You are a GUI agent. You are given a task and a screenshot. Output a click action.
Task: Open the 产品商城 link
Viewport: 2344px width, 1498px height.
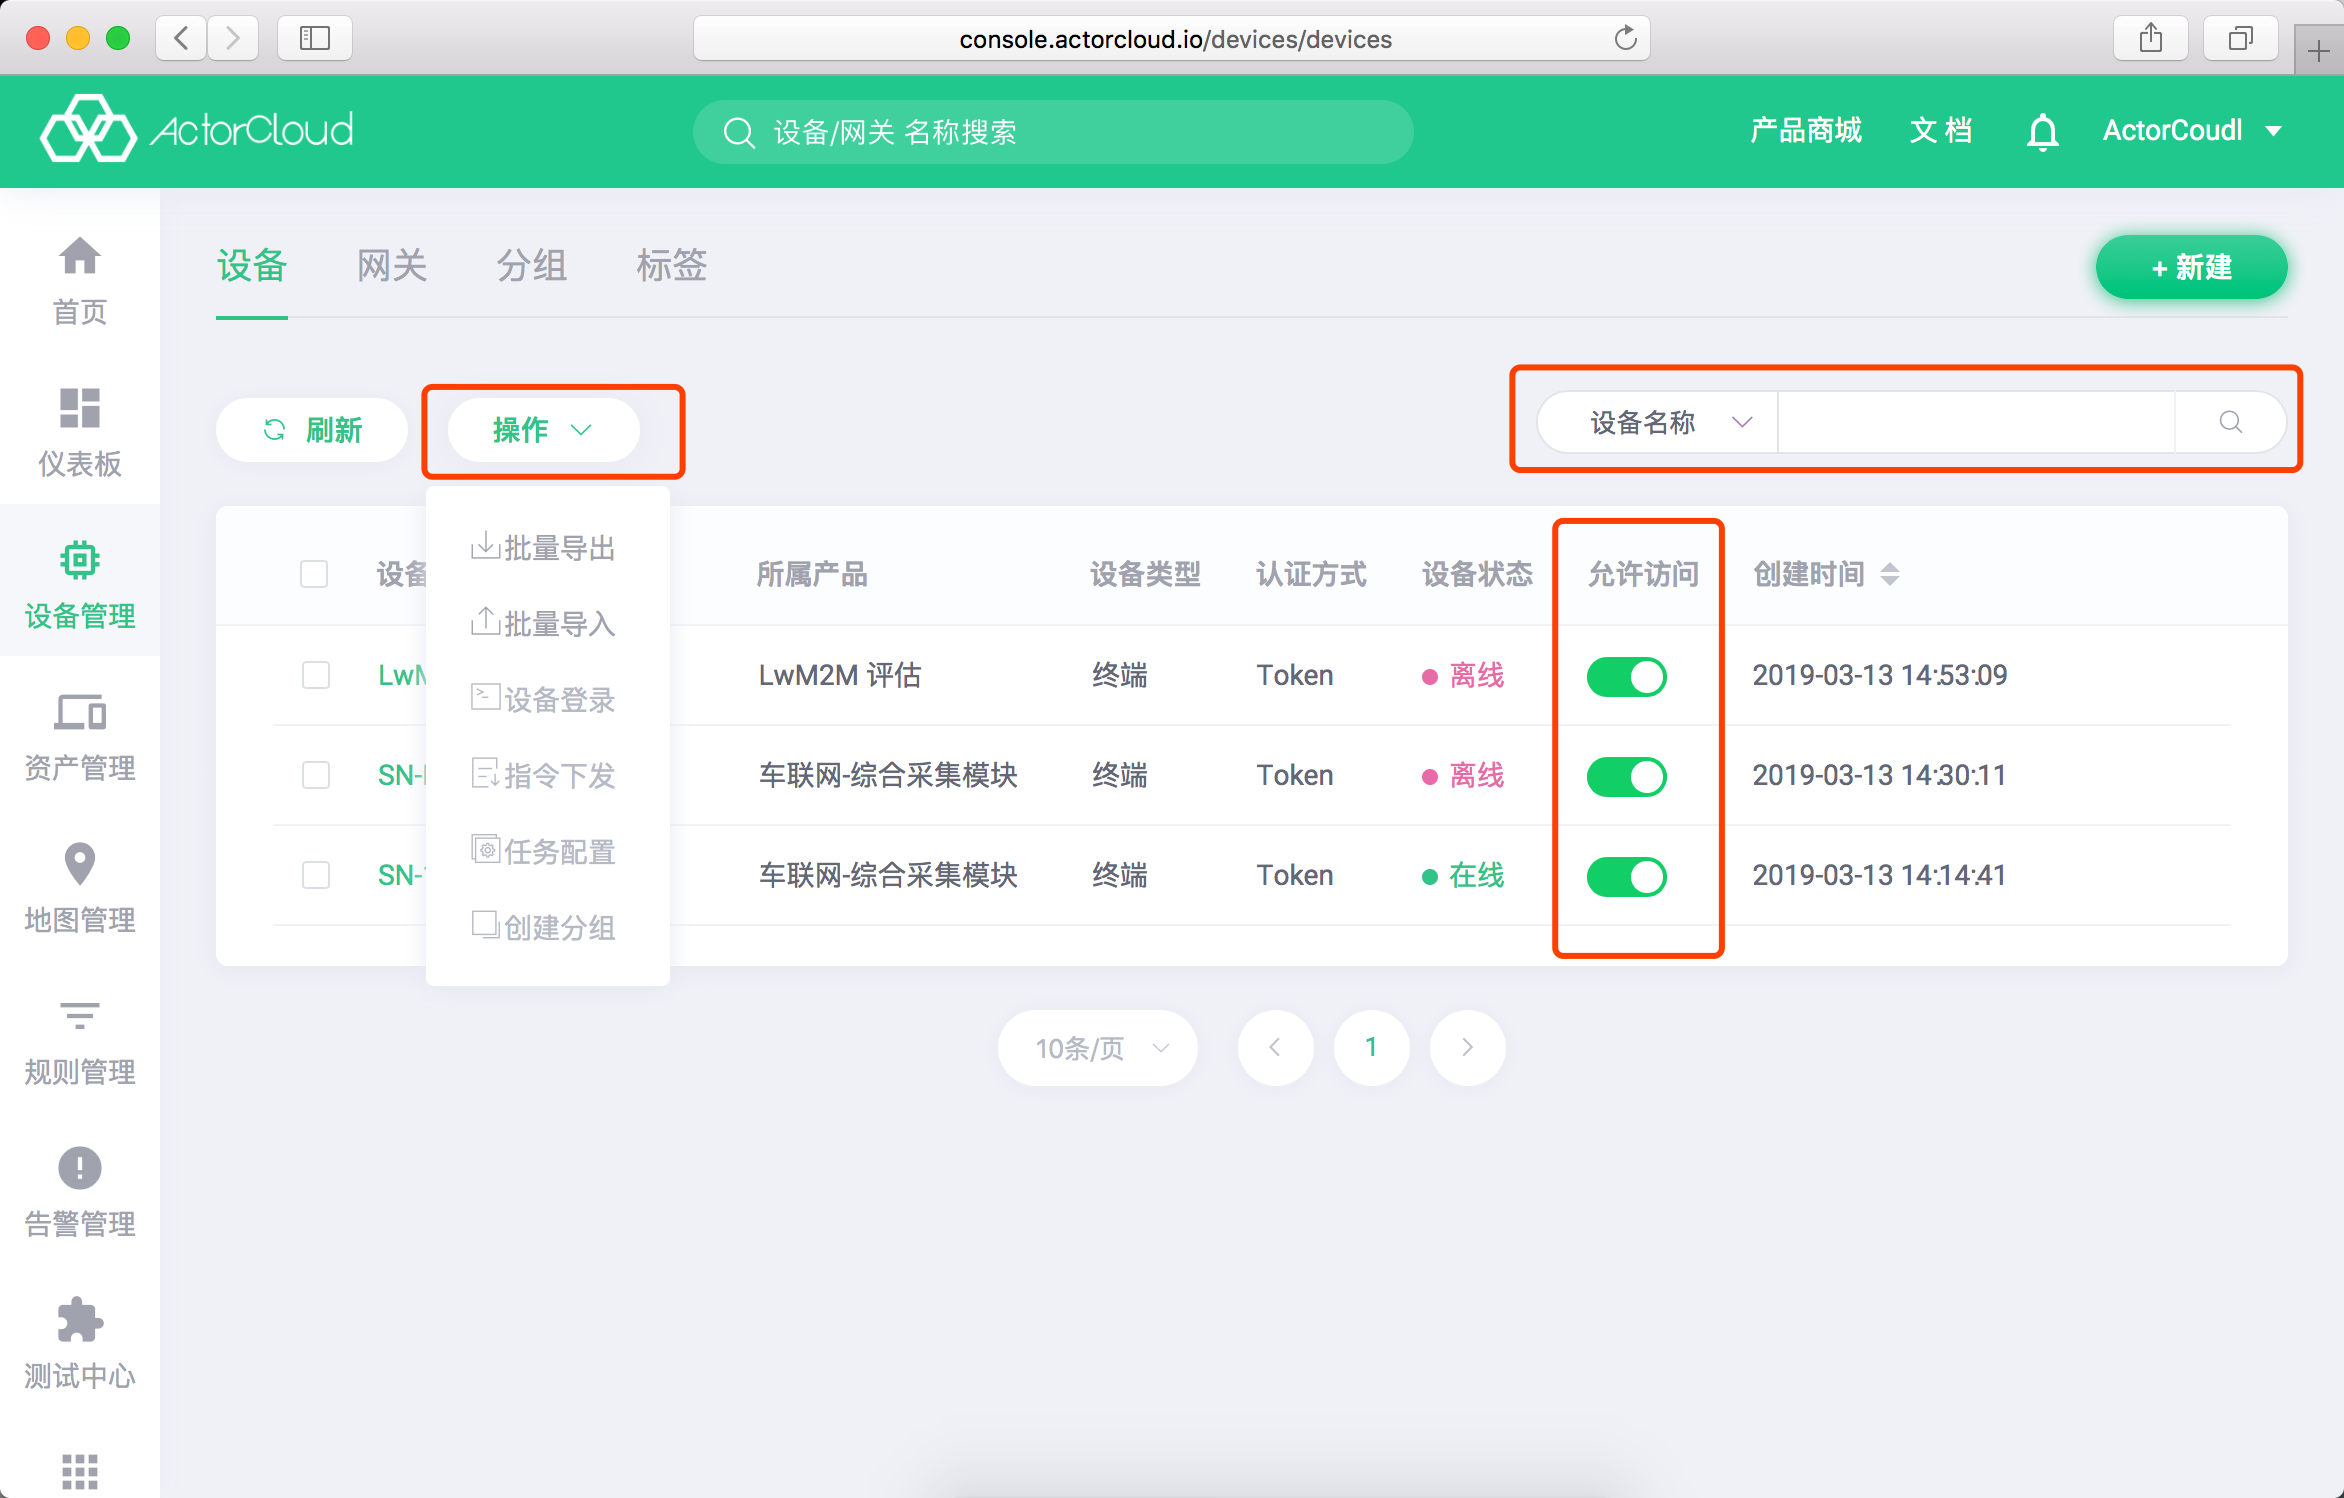[1806, 131]
